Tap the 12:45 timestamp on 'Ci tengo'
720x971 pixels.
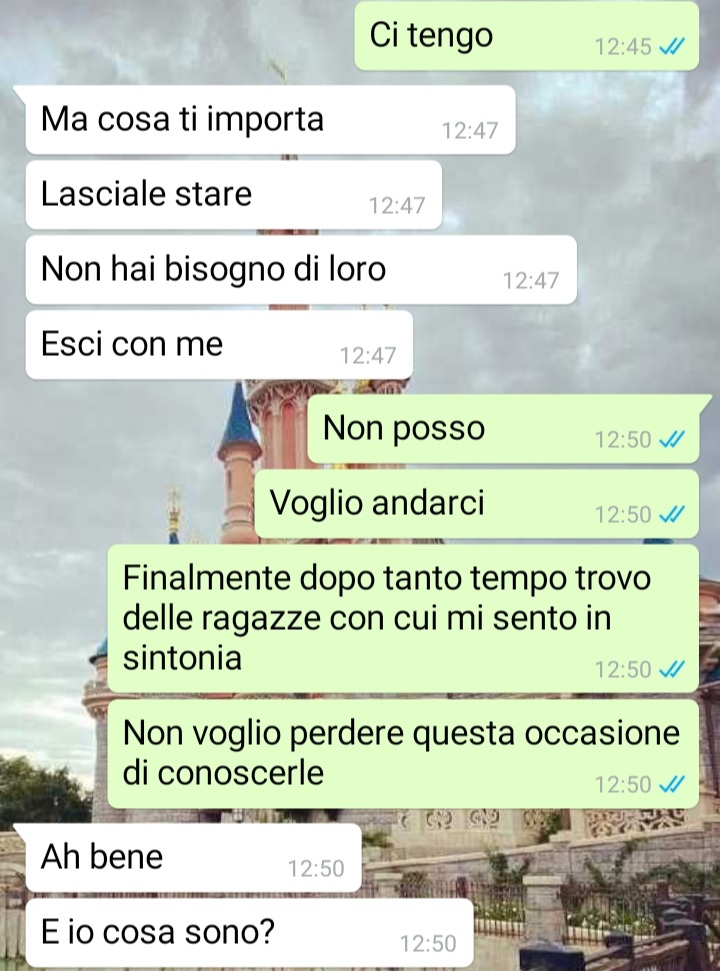(x=623, y=46)
